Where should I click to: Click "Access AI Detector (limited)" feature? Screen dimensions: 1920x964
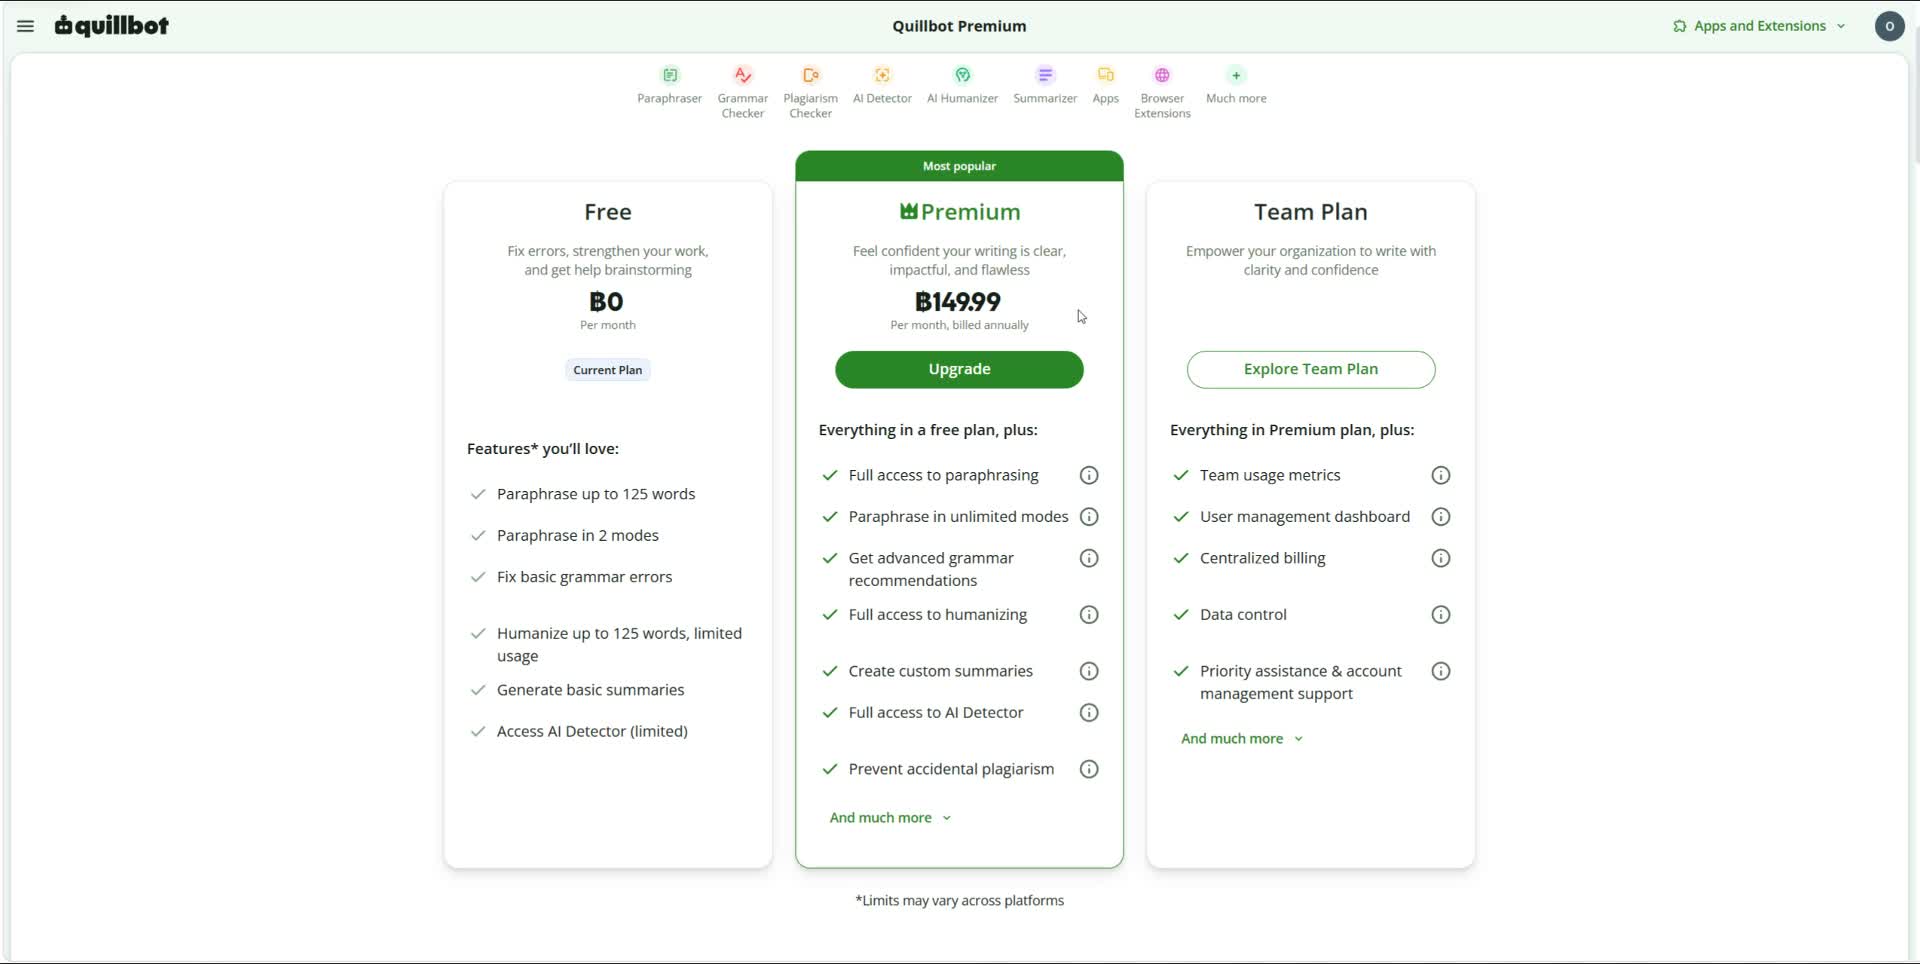592,732
